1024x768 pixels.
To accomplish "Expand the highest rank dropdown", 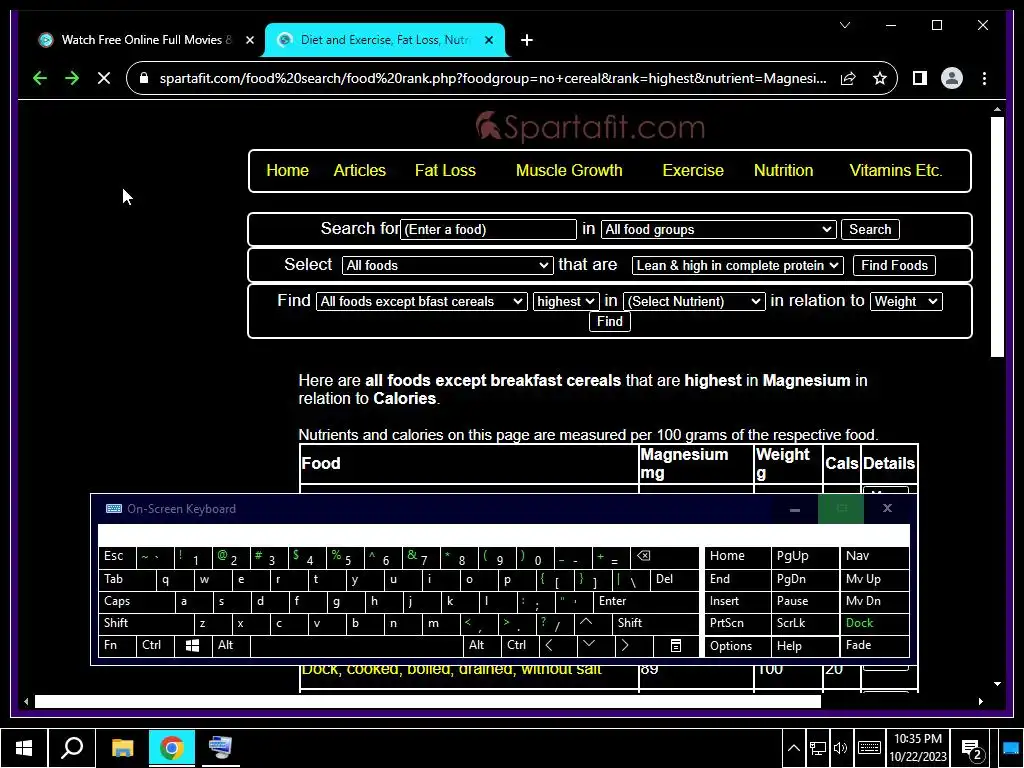I will [566, 301].
